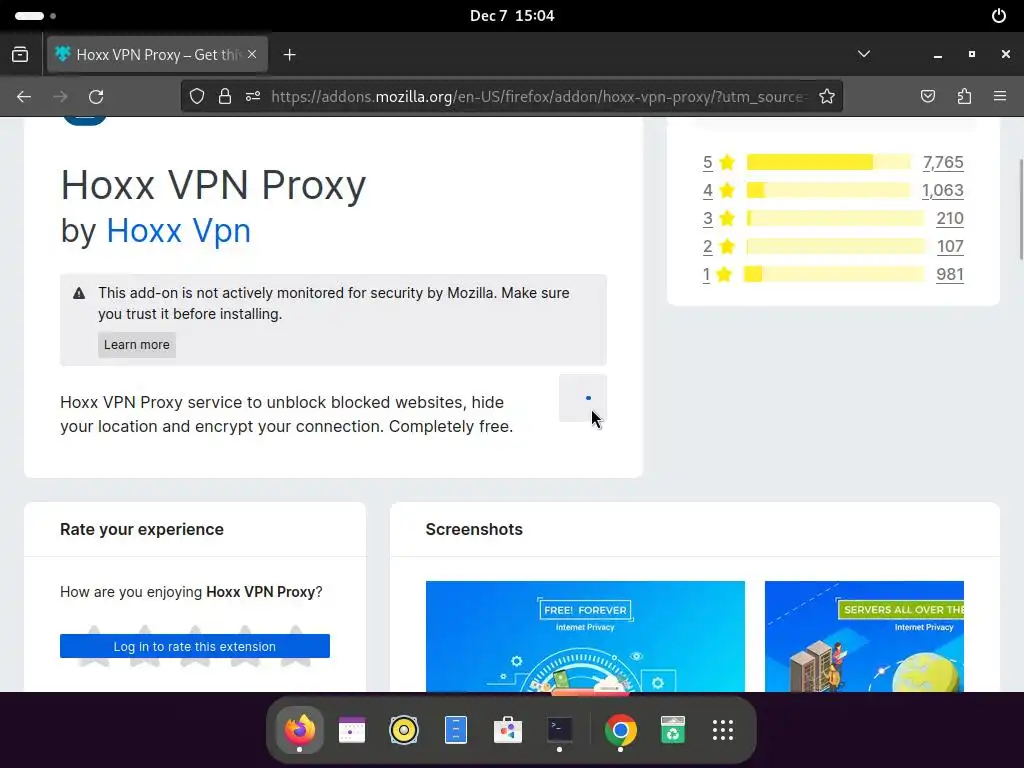
Task: Launch Google Chrome from dock
Action: 620,729
